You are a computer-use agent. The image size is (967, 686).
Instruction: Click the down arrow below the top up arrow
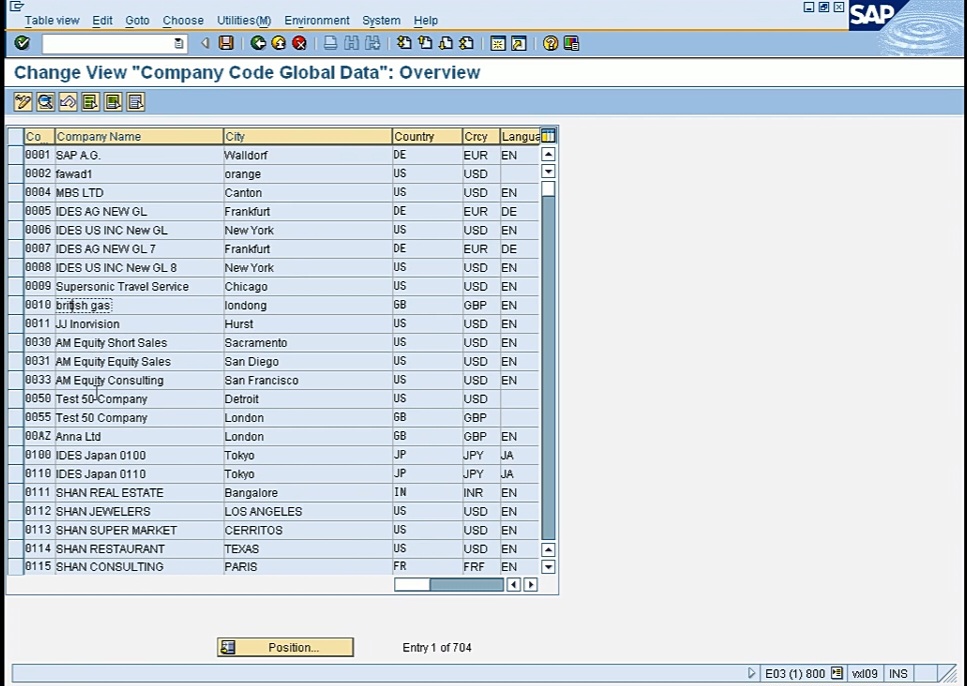click(x=548, y=172)
